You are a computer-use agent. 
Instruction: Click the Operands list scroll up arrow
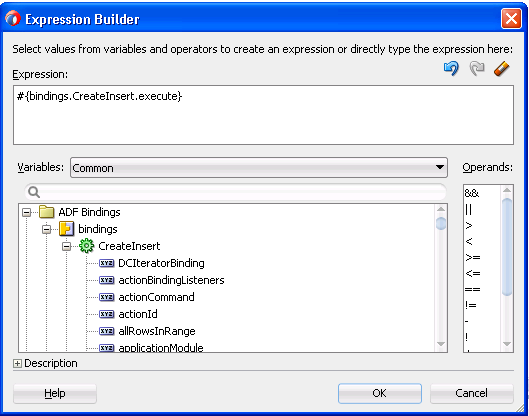[x=507, y=190]
